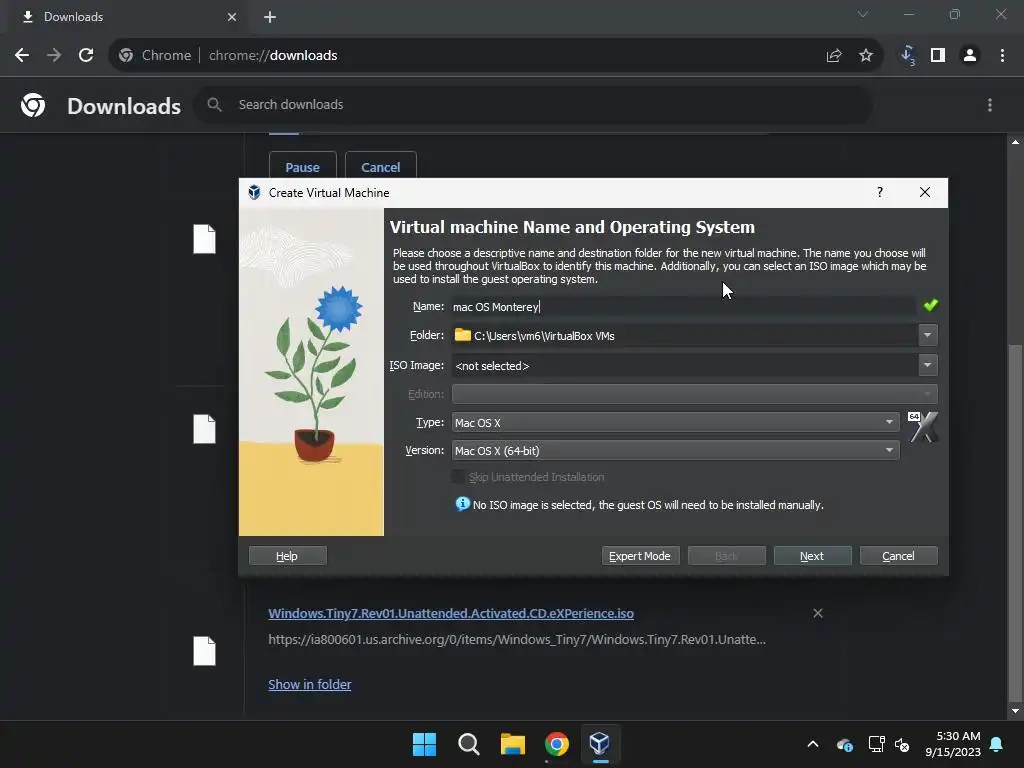The width and height of the screenshot is (1024, 768).
Task: Click the VirtualBox icon in dialog title
Action: (255, 193)
